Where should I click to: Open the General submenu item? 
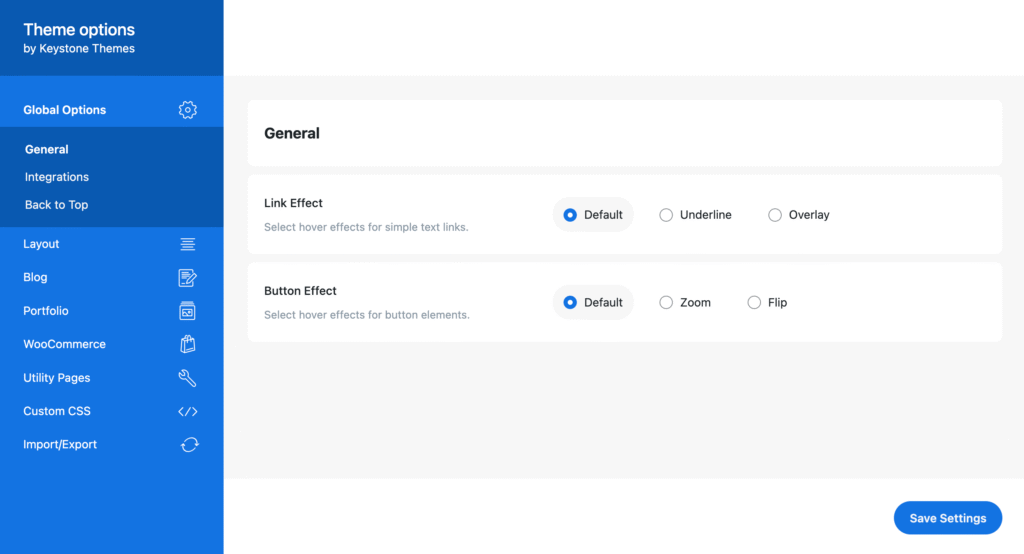(47, 150)
